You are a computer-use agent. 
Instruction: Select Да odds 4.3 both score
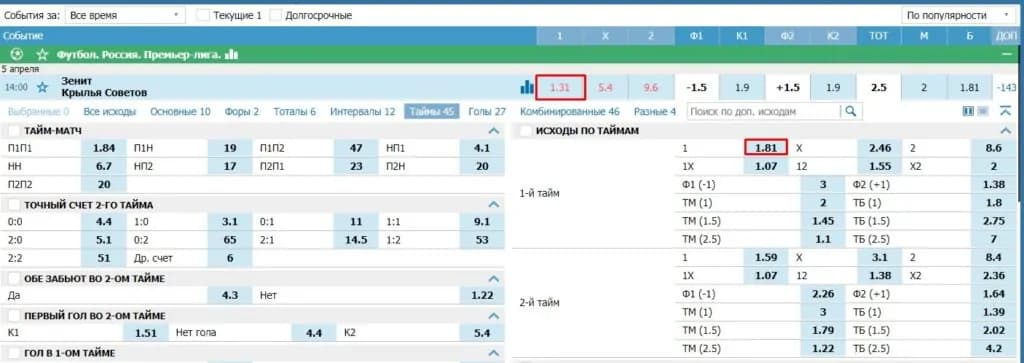pos(230,295)
